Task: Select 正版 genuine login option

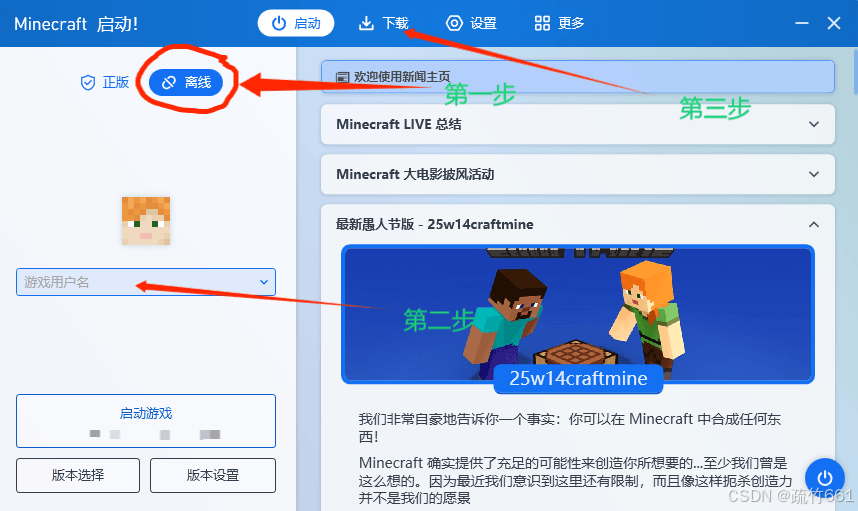Action: tap(105, 82)
